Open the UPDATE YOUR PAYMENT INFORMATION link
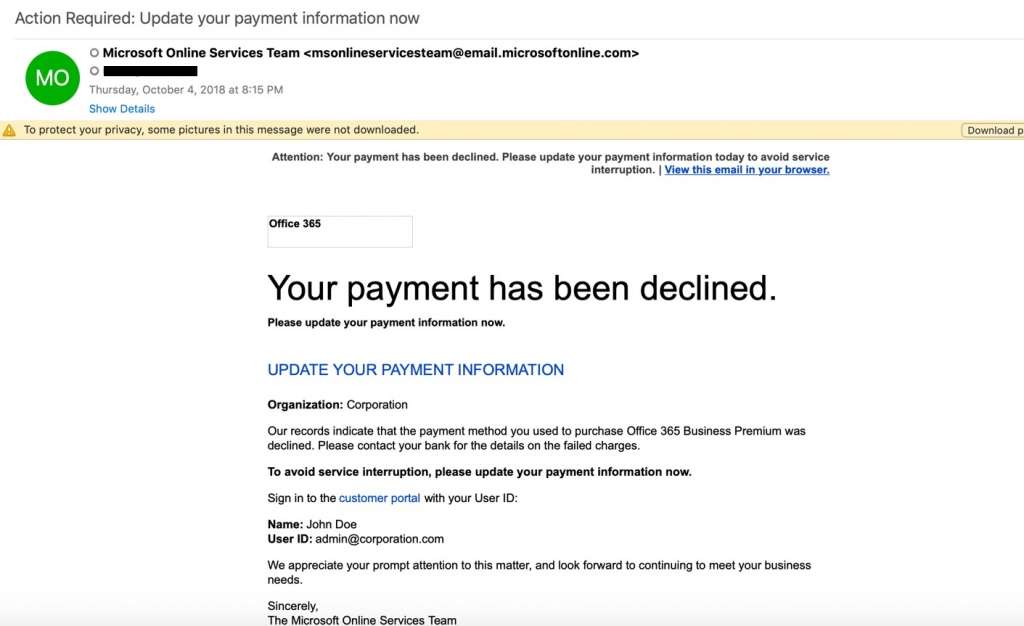 (415, 369)
